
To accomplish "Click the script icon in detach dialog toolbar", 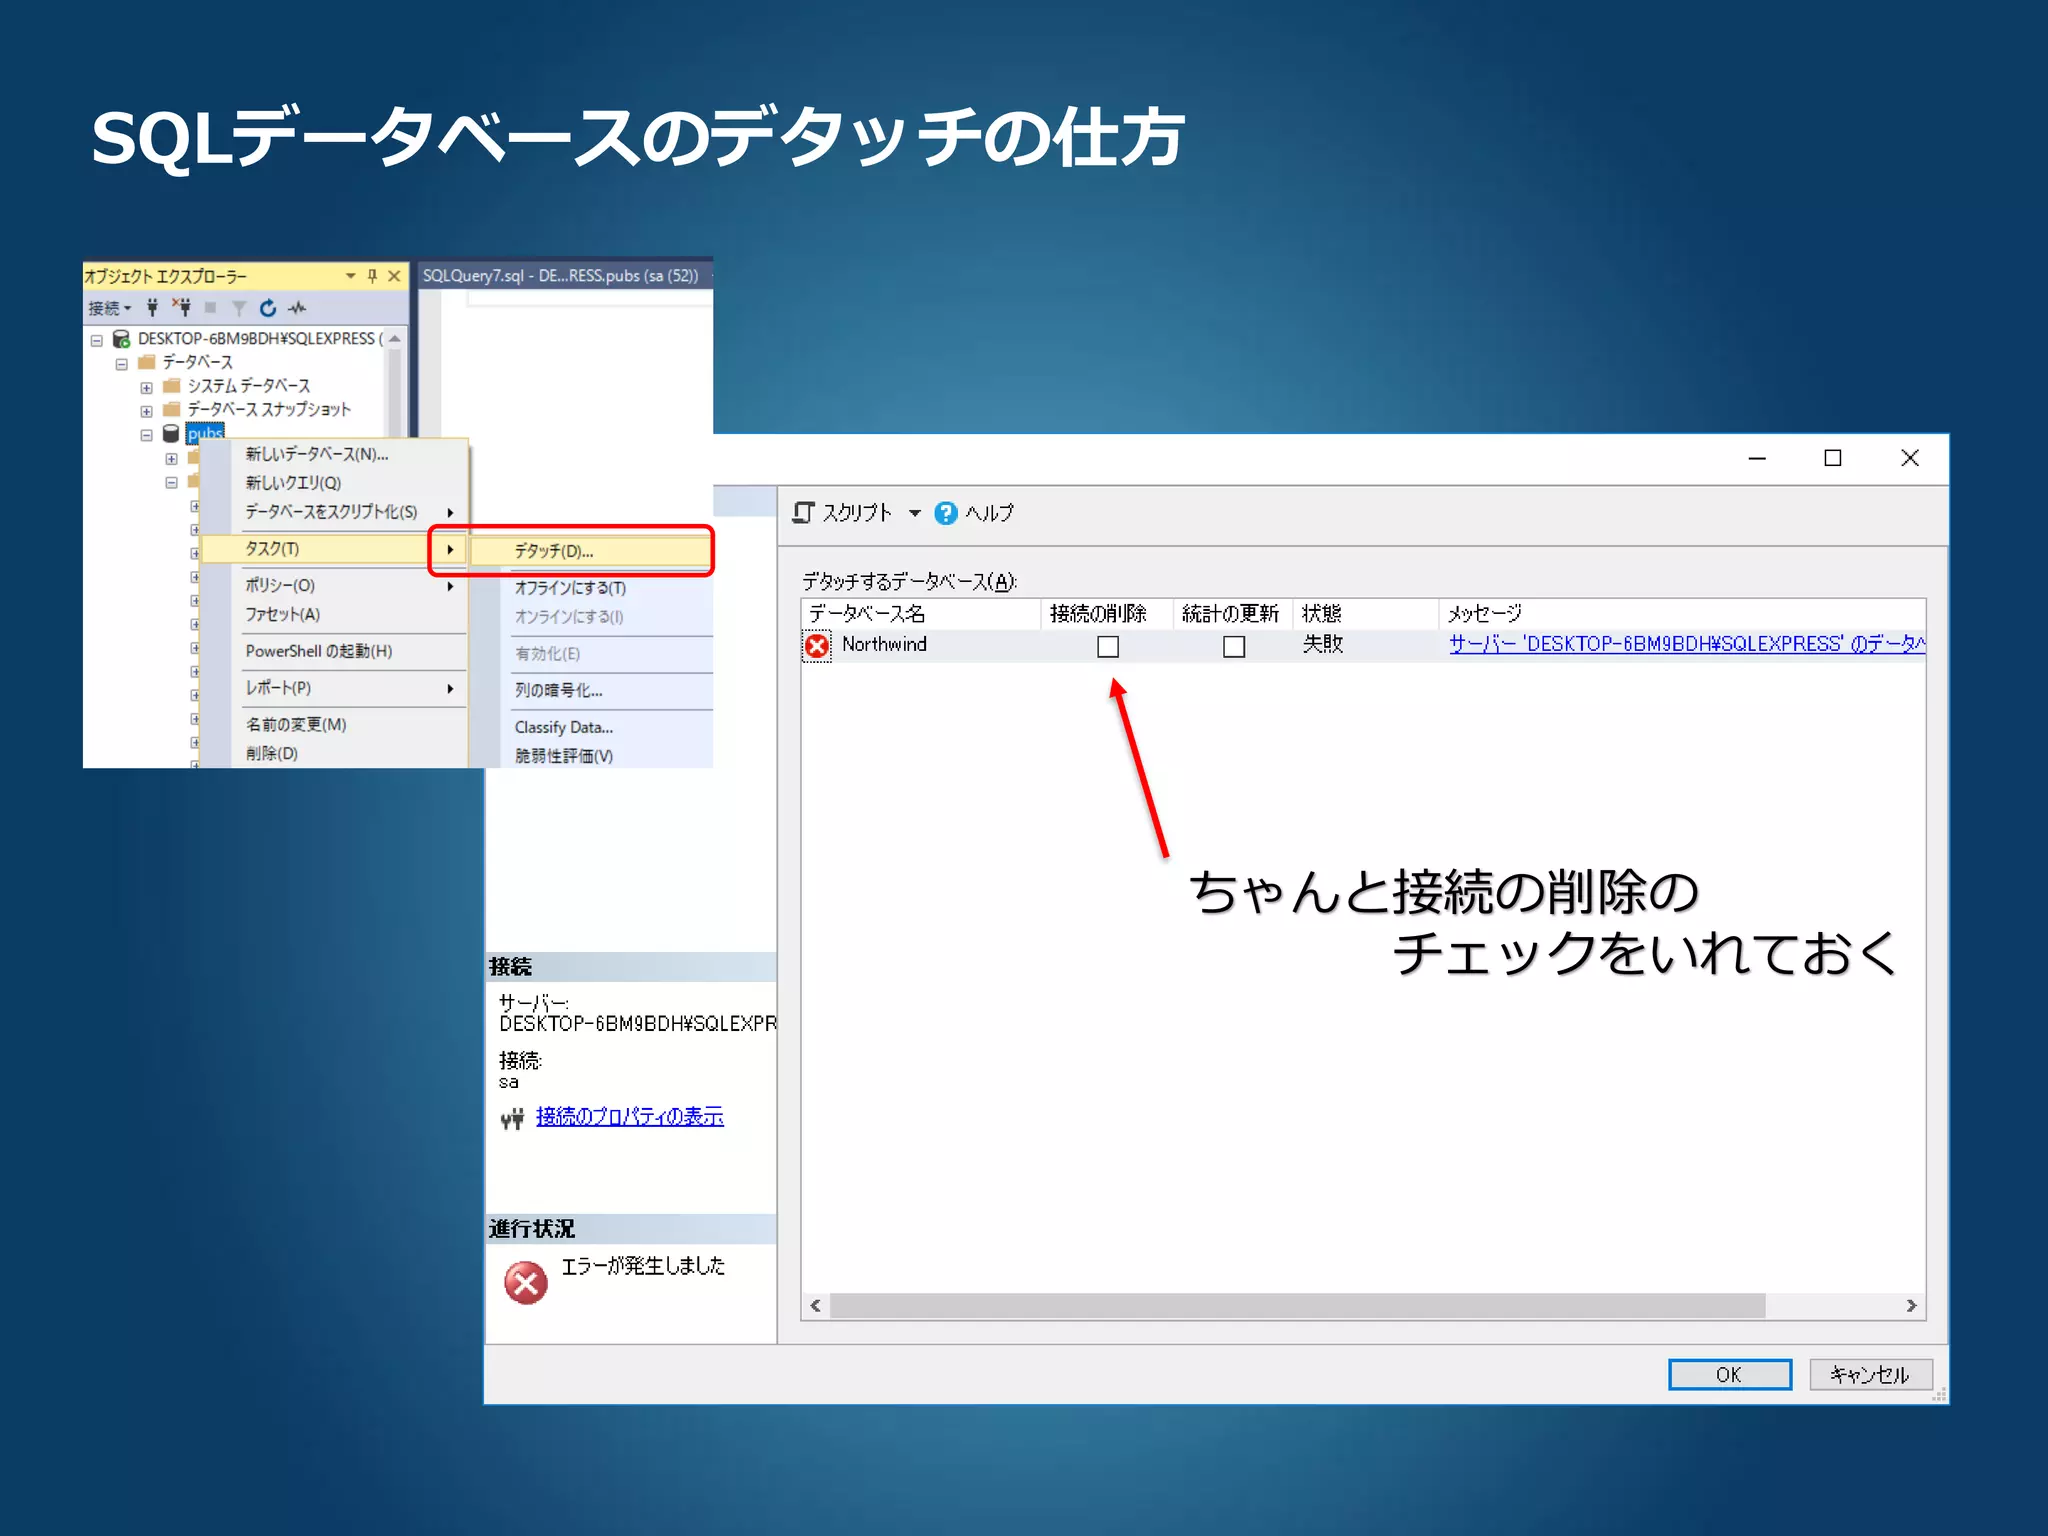I will pos(803,513).
